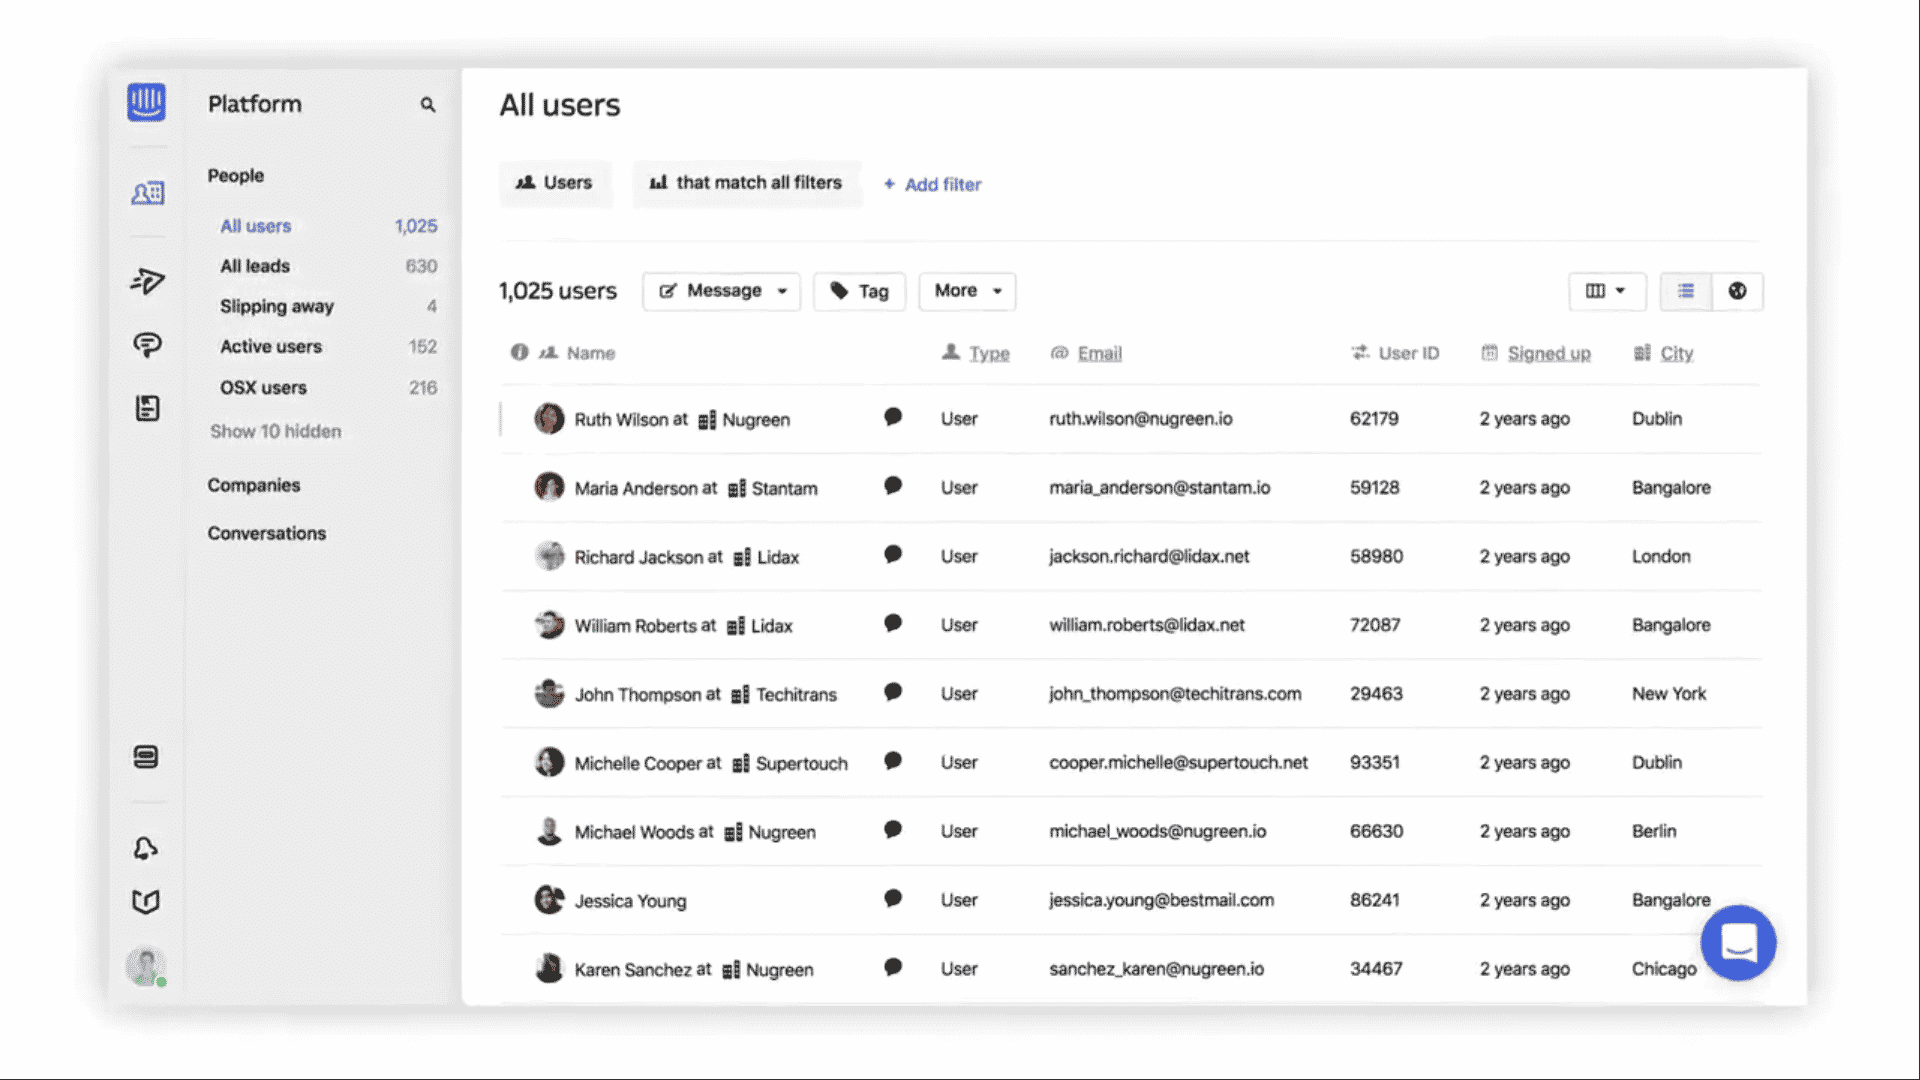Open Ruth Wilson's user name
This screenshot has width=1920, height=1080.
(621, 420)
